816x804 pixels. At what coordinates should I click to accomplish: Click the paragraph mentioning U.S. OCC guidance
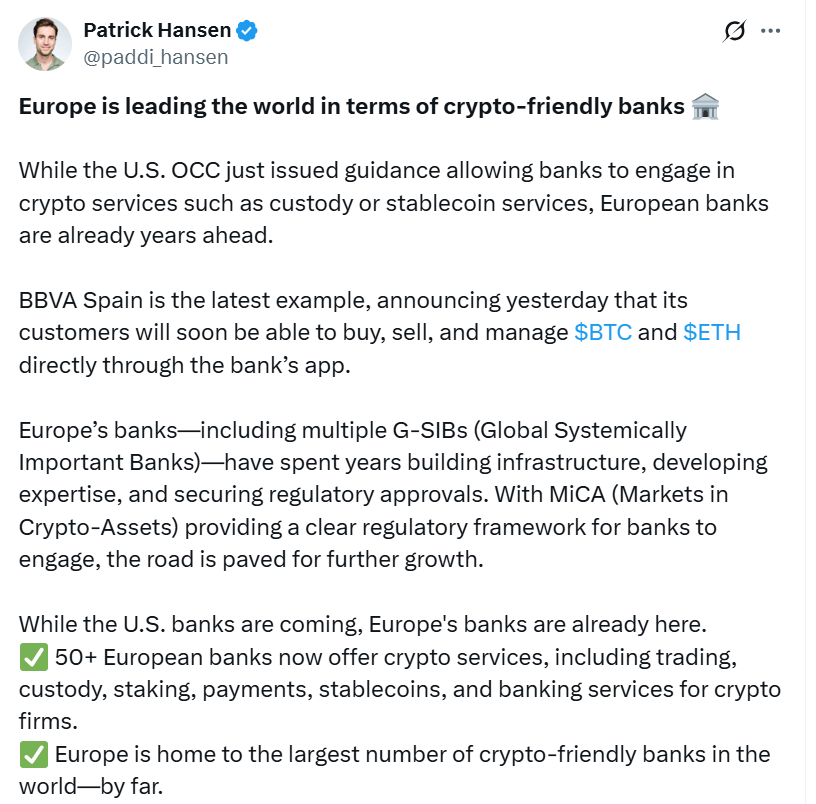click(393, 203)
